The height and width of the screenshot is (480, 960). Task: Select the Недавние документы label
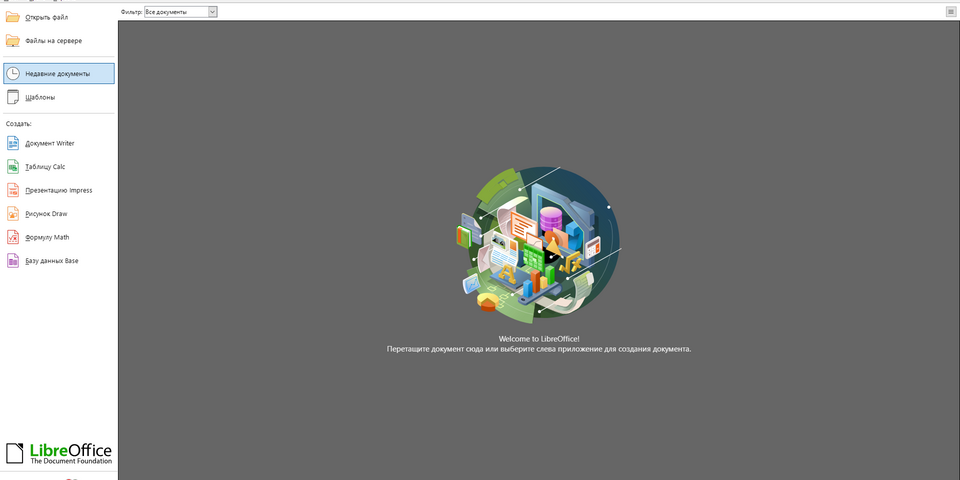click(x=58, y=74)
